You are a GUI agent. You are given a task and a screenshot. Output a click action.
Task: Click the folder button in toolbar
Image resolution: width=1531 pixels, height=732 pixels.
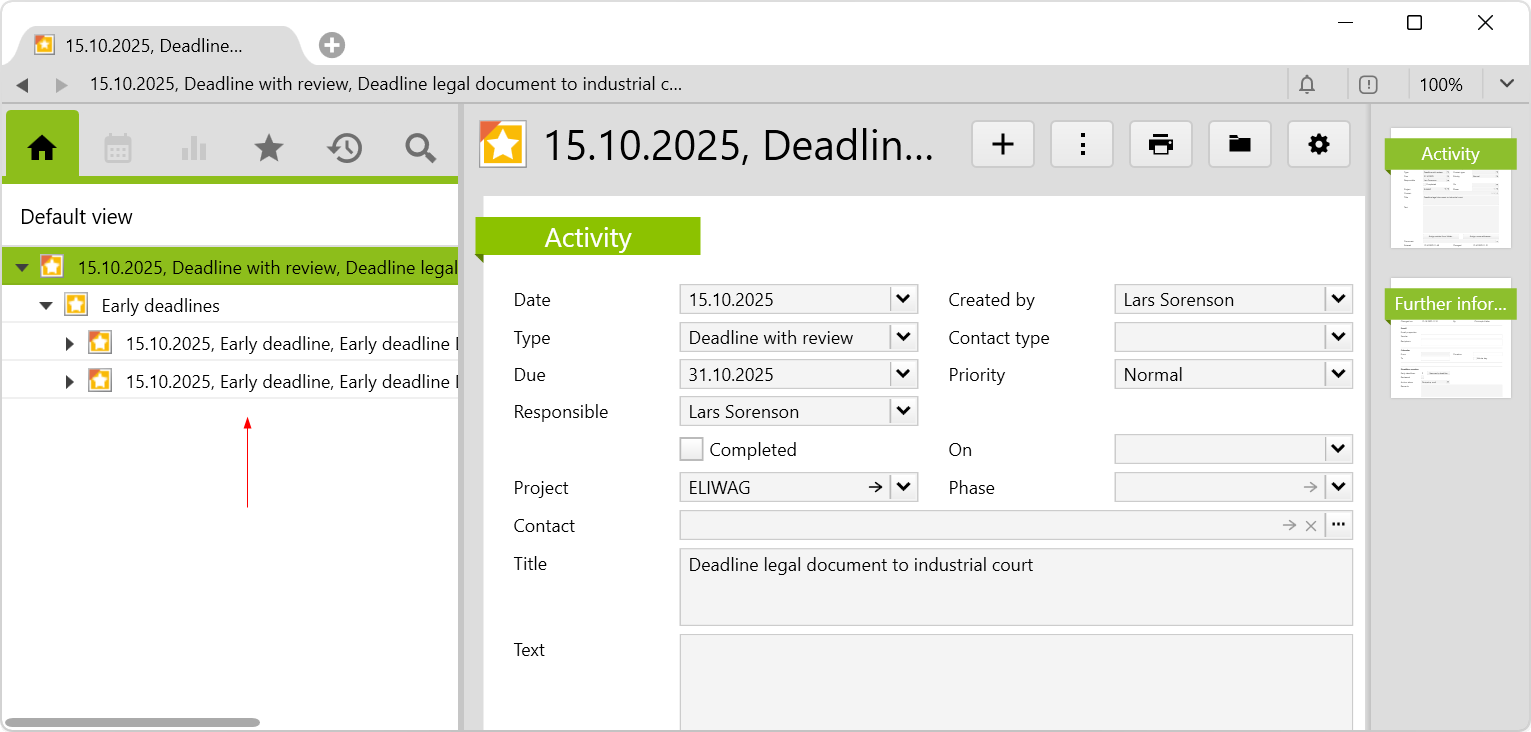click(1240, 145)
